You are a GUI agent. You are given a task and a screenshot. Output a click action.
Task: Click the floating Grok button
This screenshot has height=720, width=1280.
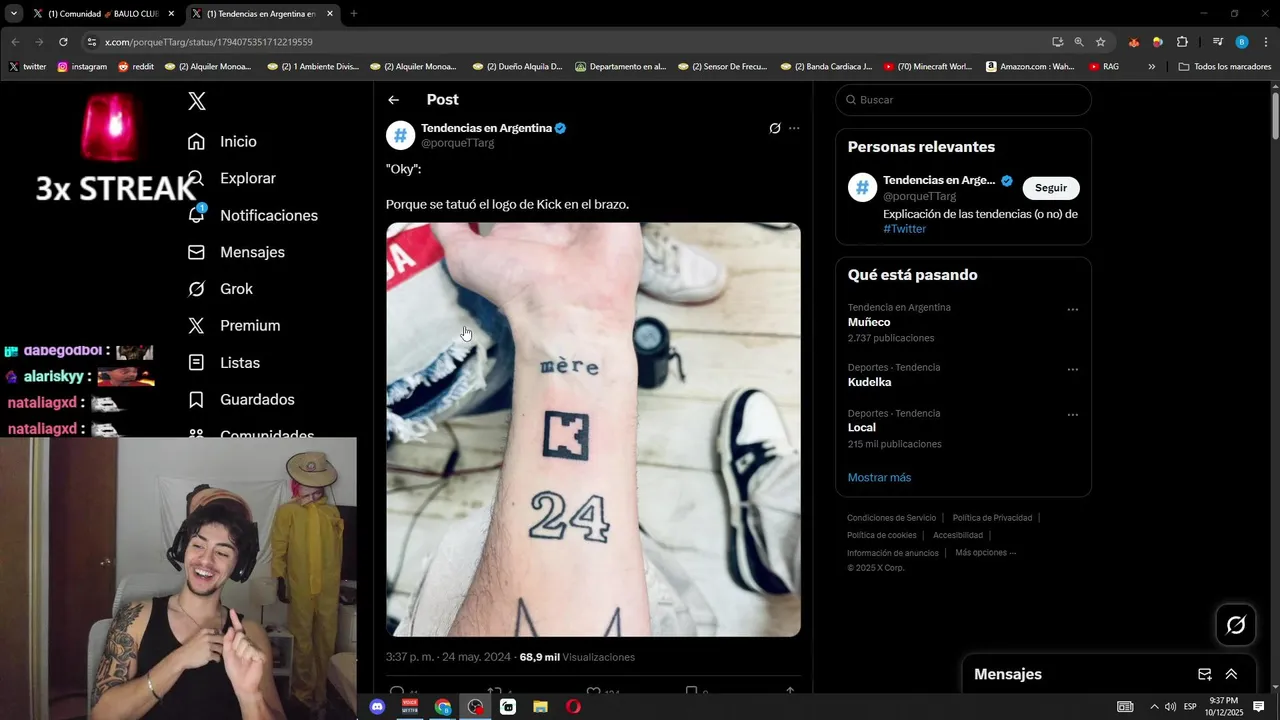pos(1236,626)
